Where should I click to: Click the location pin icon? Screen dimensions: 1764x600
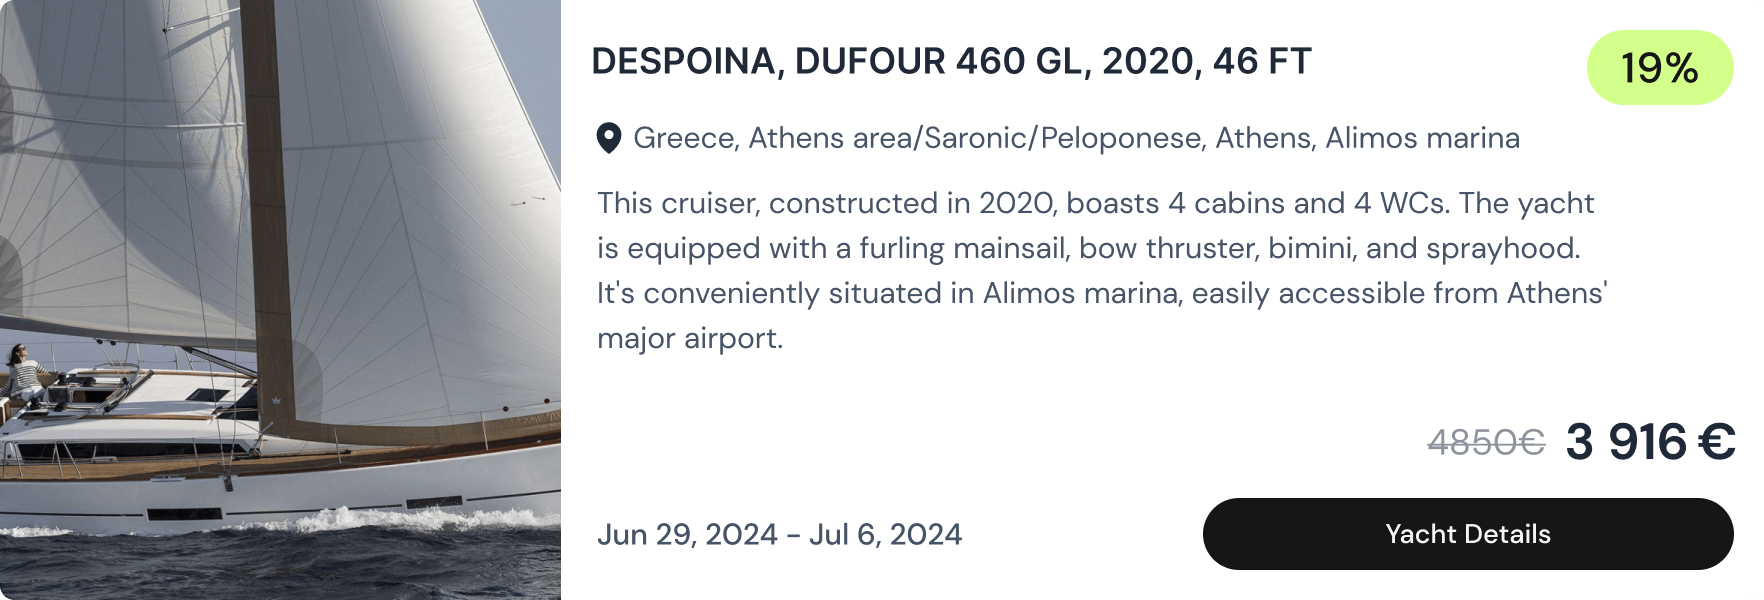pos(611,137)
